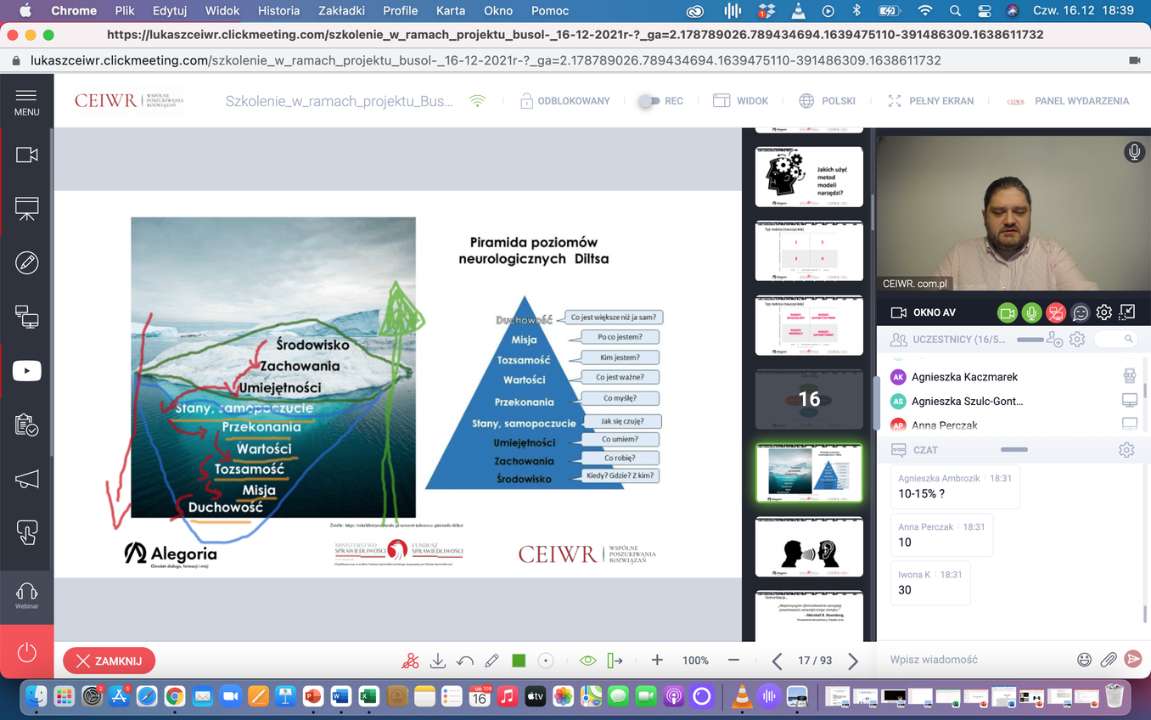
Task: Open the surveys clipboard icon in sidebar
Action: click(x=27, y=425)
